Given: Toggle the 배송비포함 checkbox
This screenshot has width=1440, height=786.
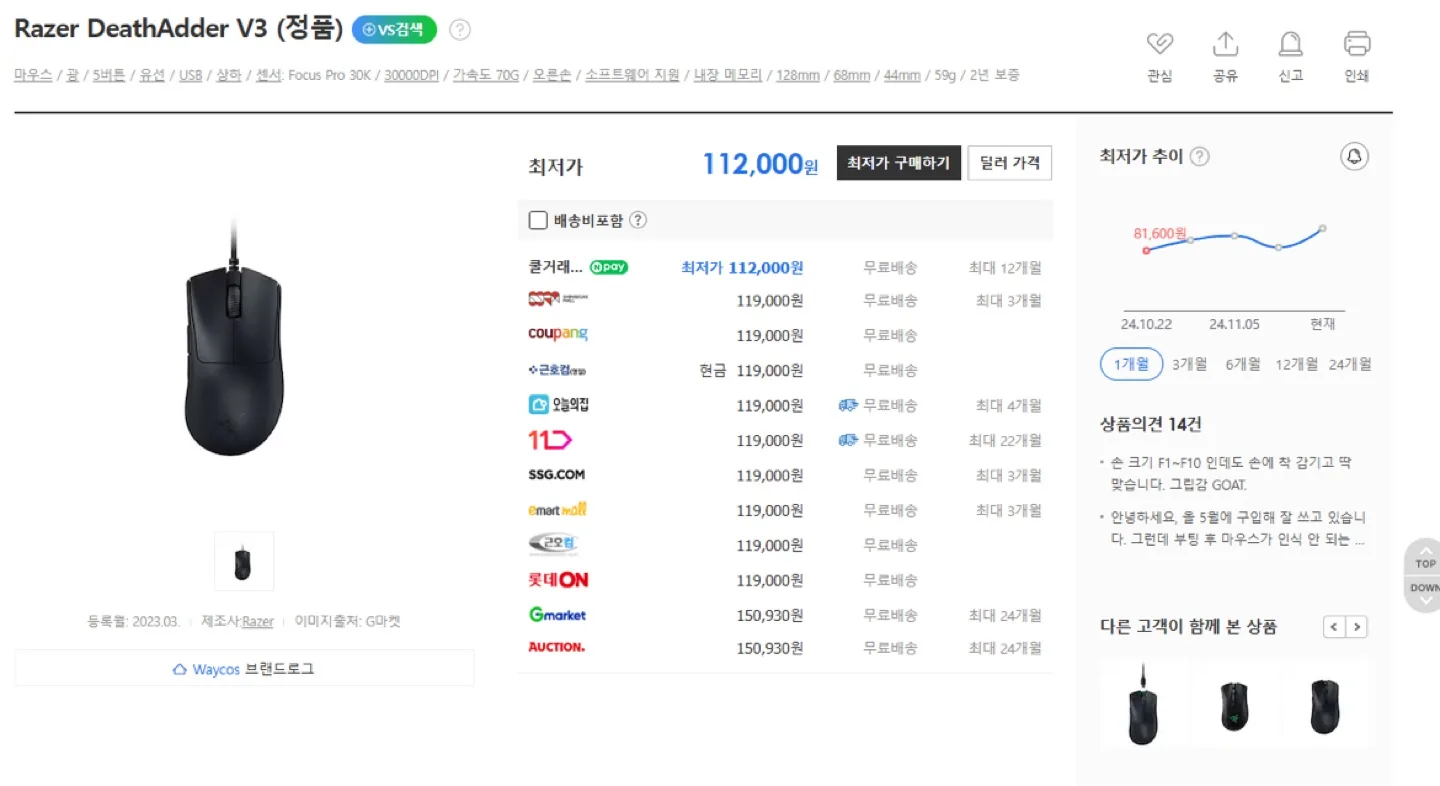Looking at the screenshot, I should point(538,220).
